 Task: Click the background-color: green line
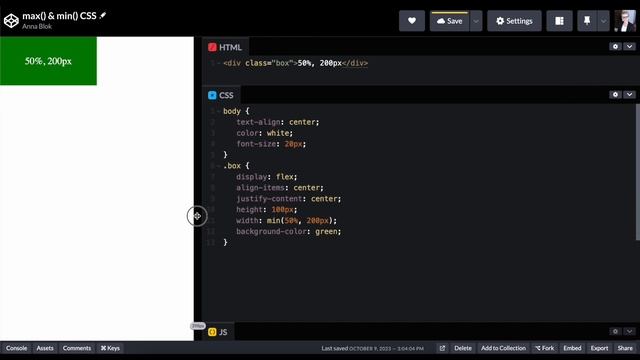[x=289, y=231]
